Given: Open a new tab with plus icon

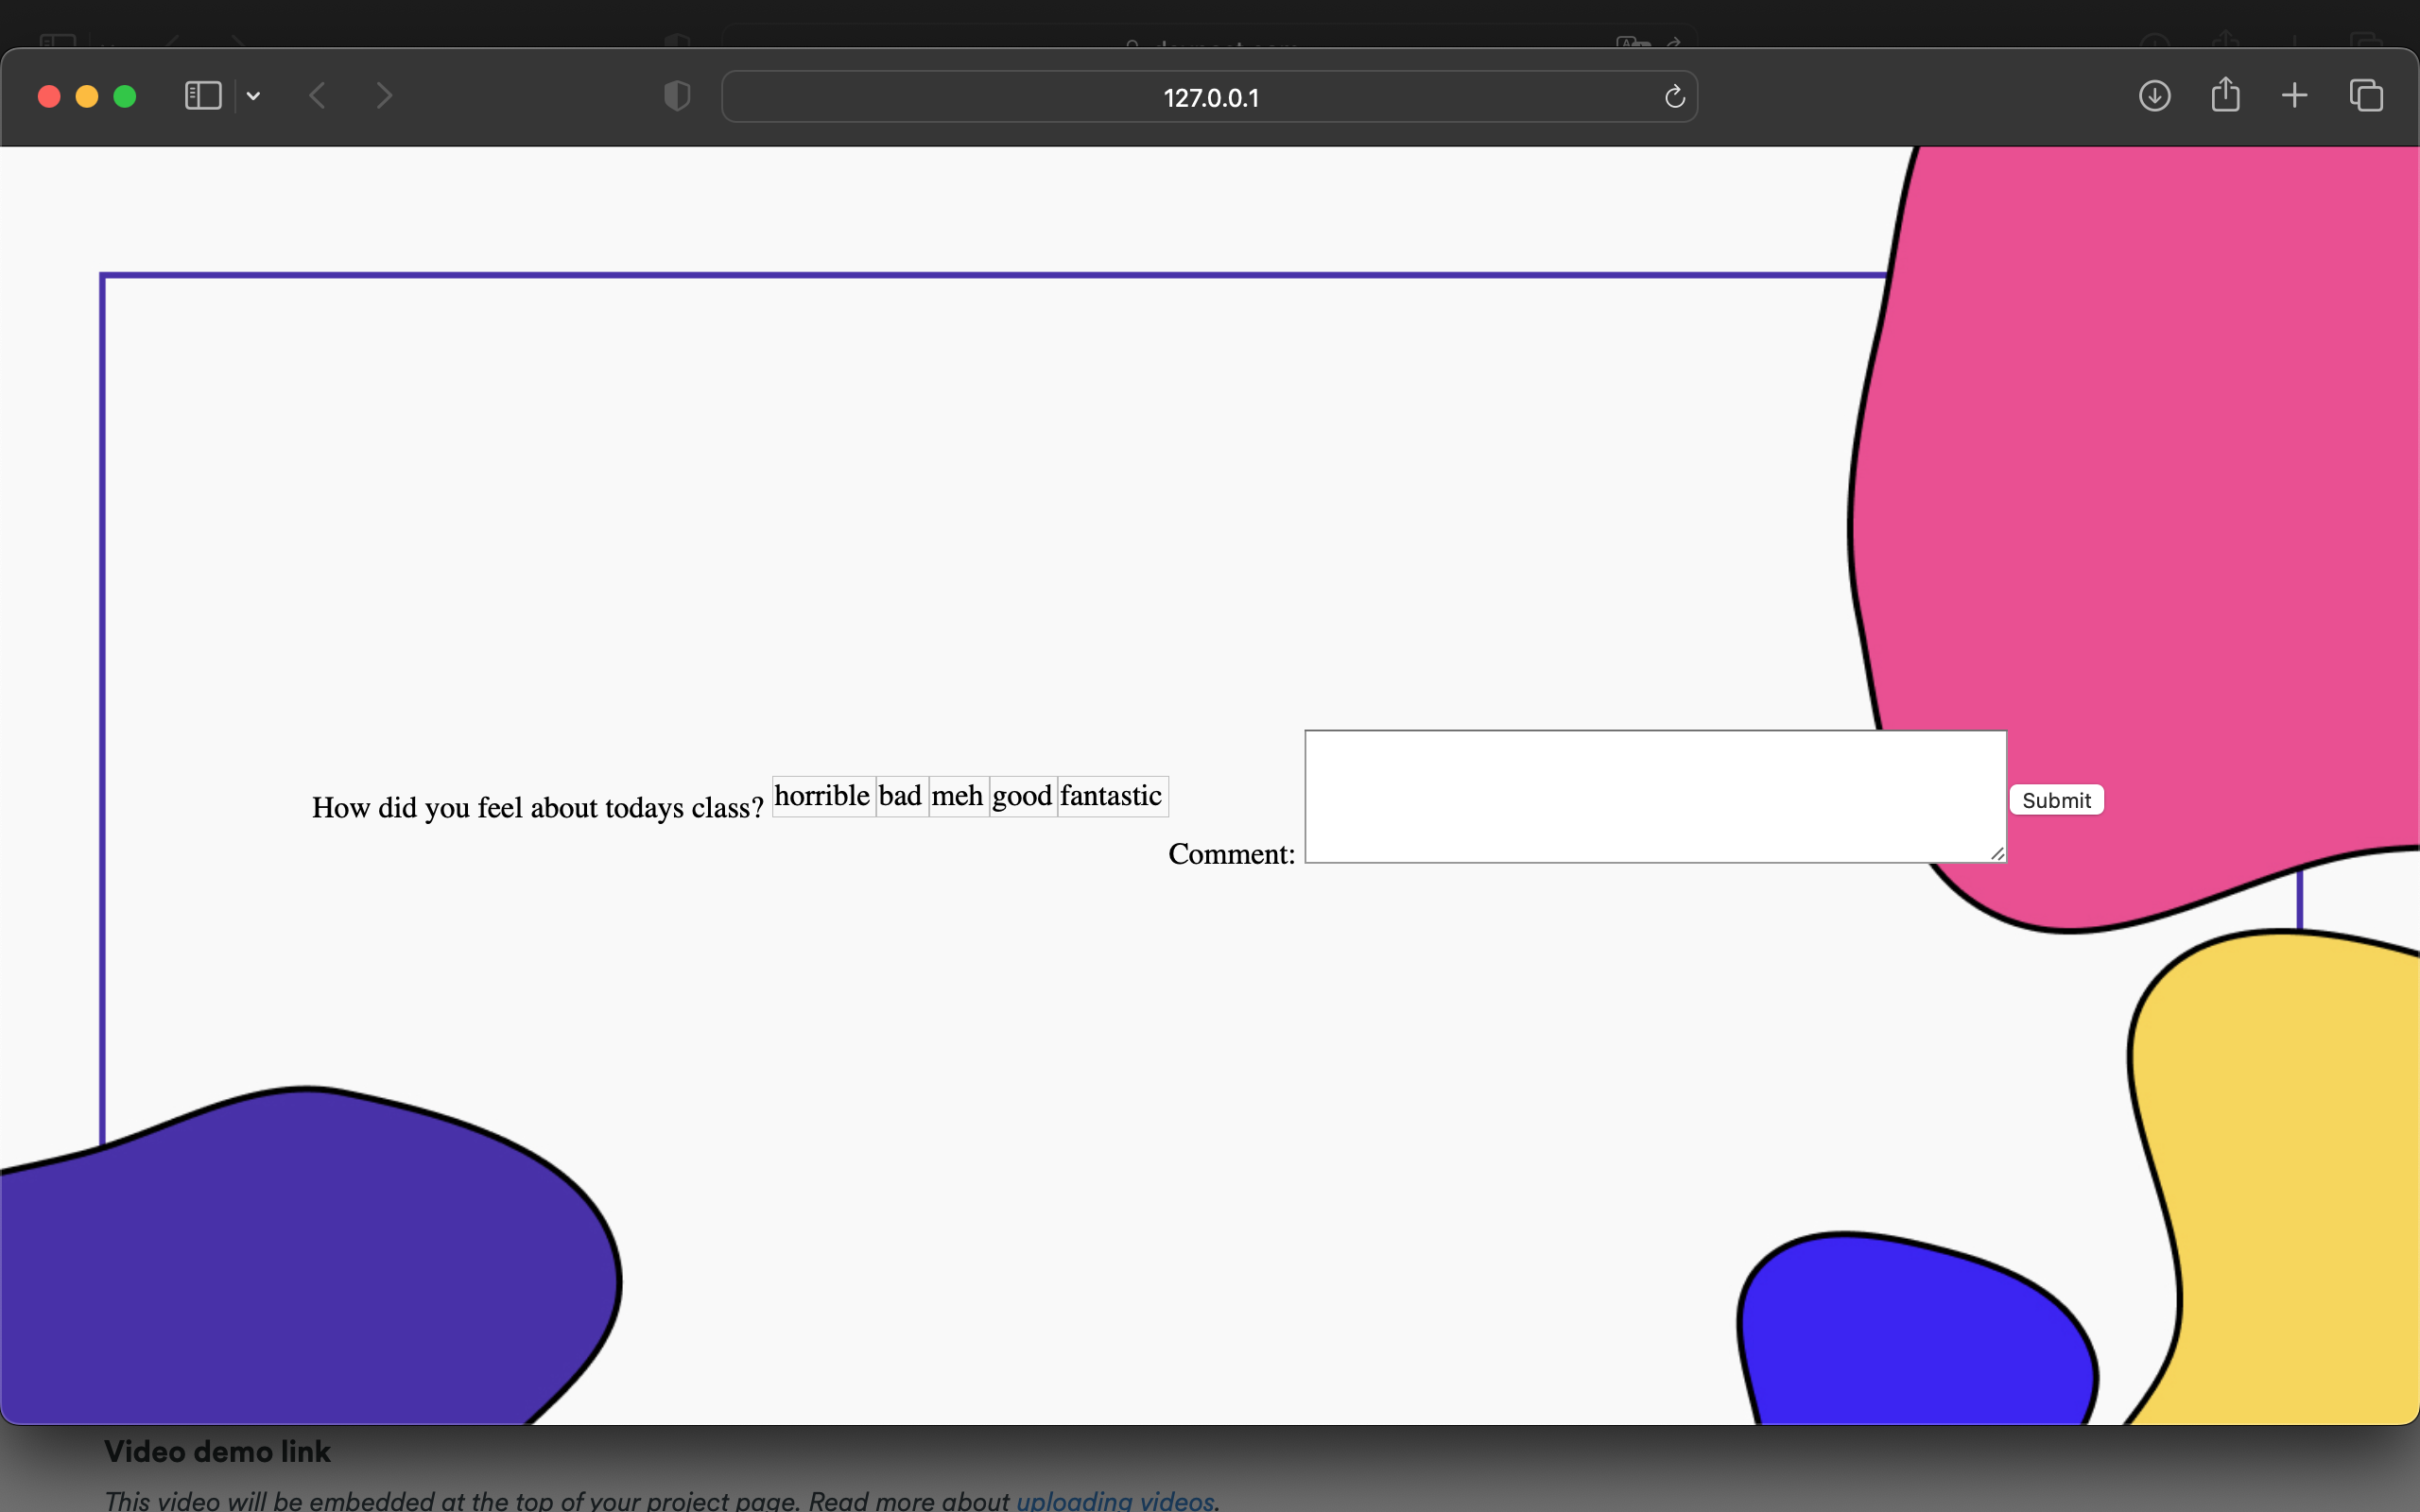Looking at the screenshot, I should coord(2294,96).
